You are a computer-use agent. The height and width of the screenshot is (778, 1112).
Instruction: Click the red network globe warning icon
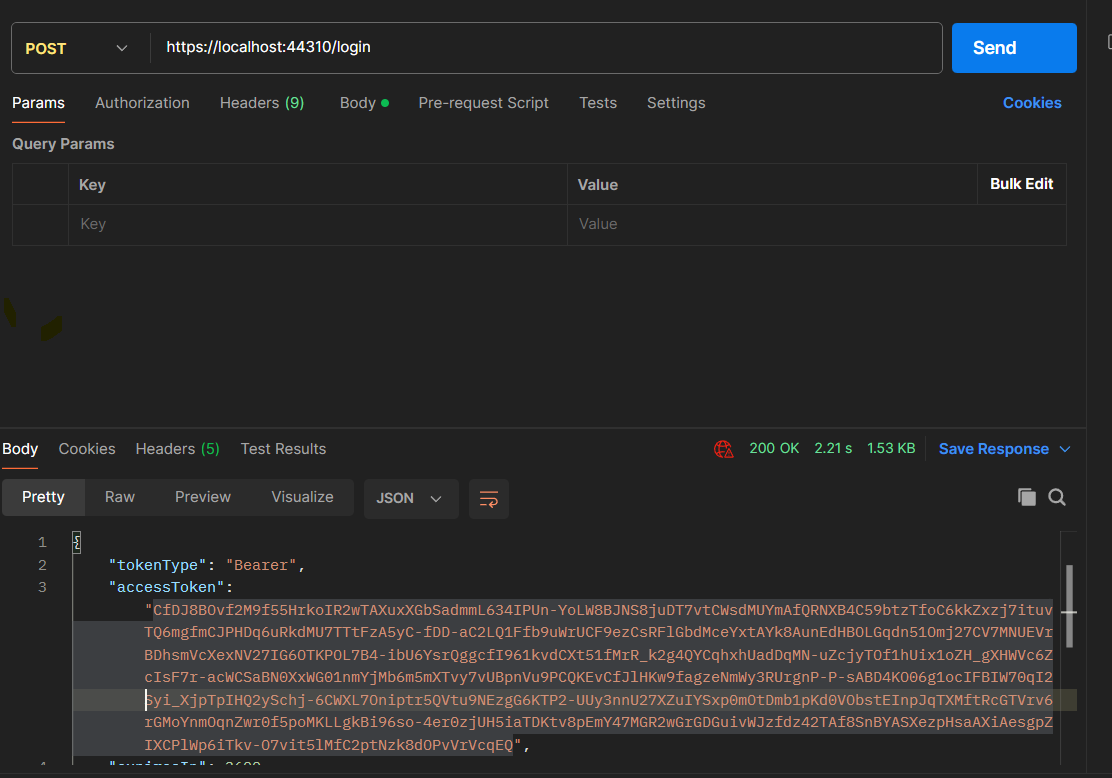coord(723,449)
